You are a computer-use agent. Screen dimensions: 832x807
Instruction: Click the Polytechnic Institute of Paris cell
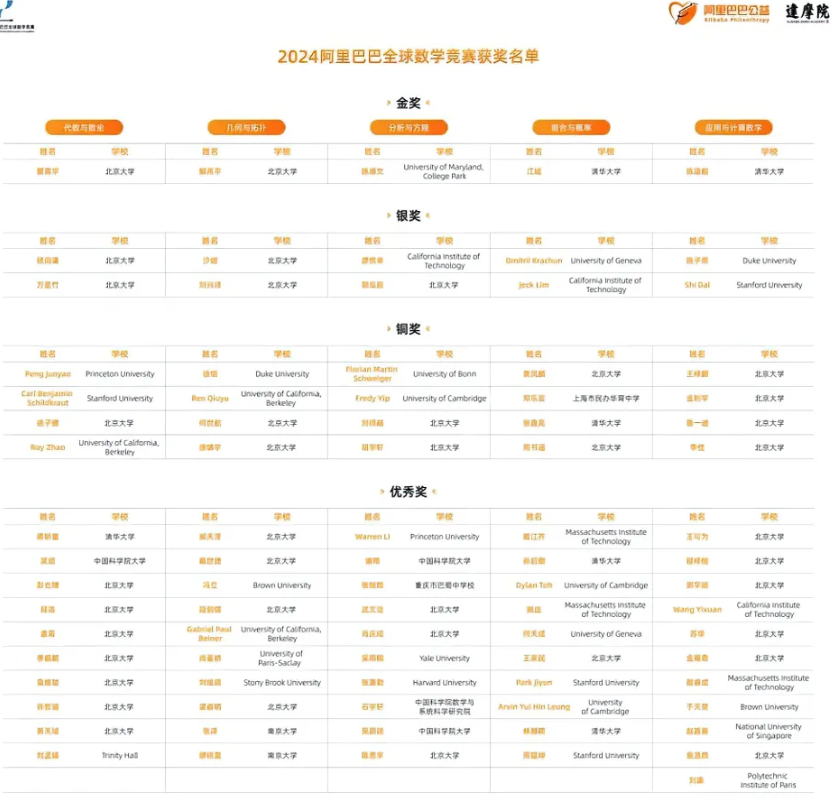(x=769, y=780)
